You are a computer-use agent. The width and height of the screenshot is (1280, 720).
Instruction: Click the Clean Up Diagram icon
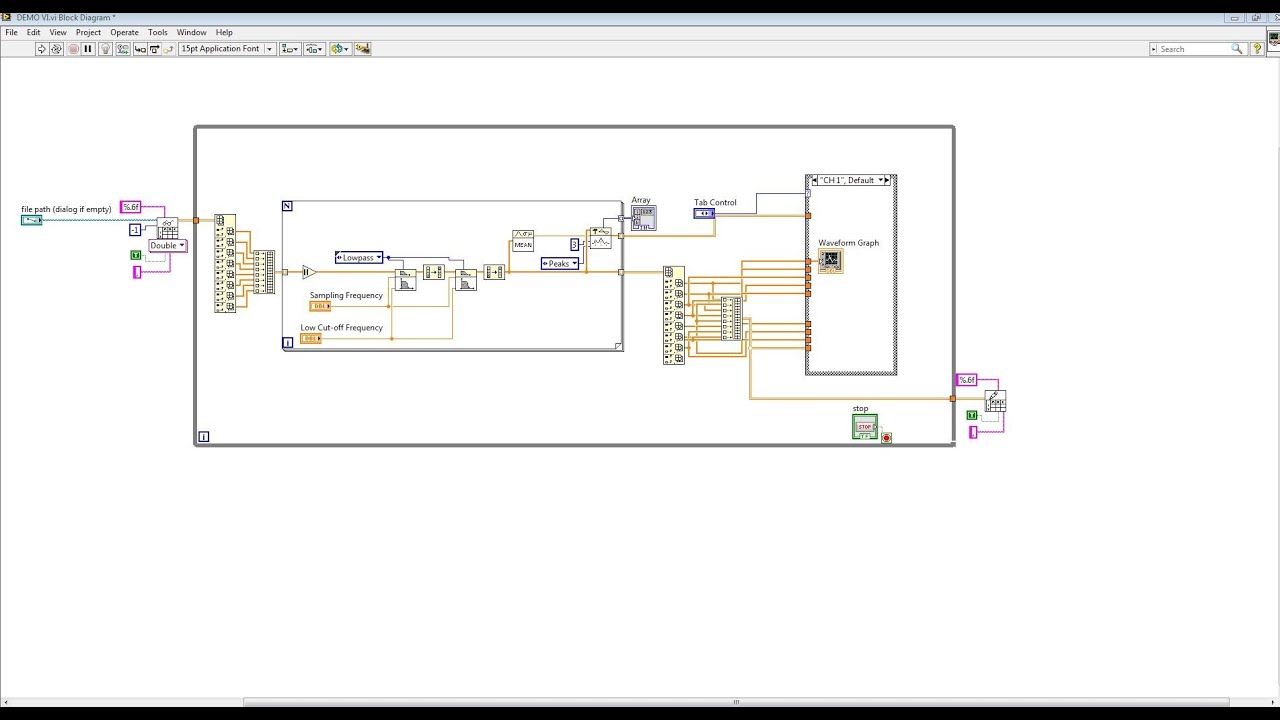click(x=363, y=48)
